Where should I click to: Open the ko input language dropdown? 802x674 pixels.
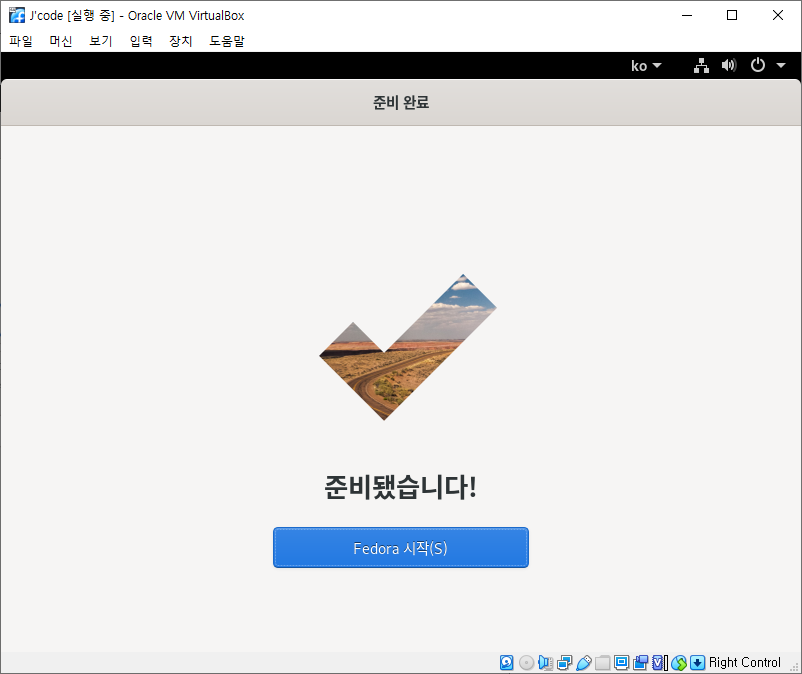click(646, 65)
